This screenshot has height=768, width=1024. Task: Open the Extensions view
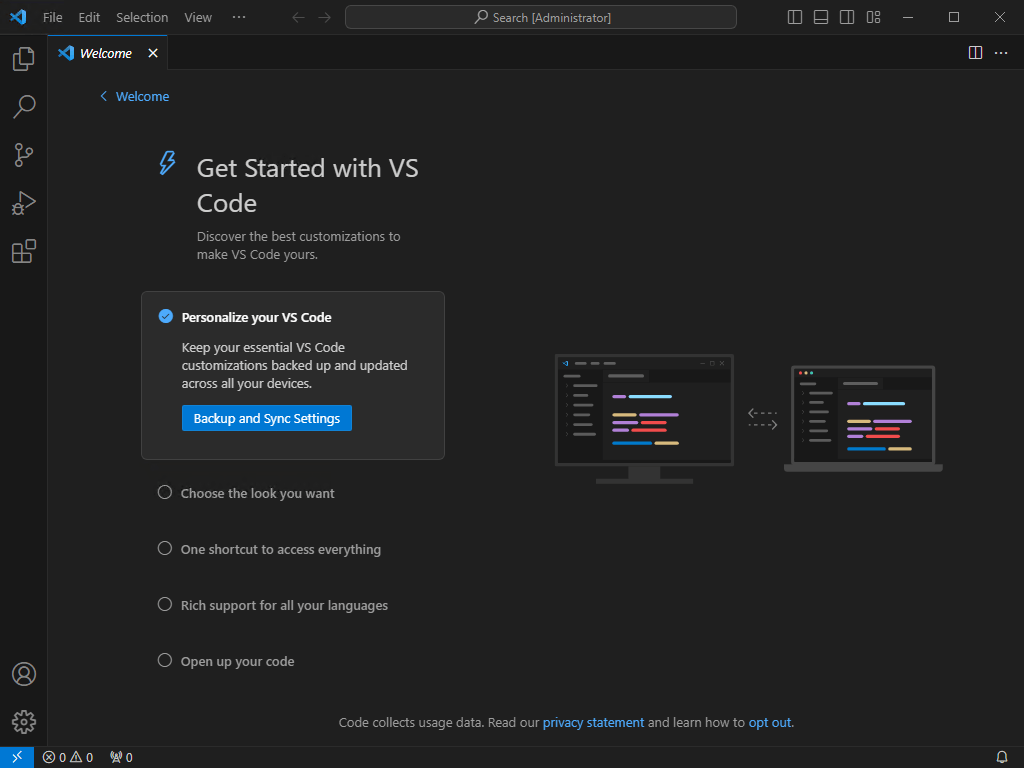(24, 251)
